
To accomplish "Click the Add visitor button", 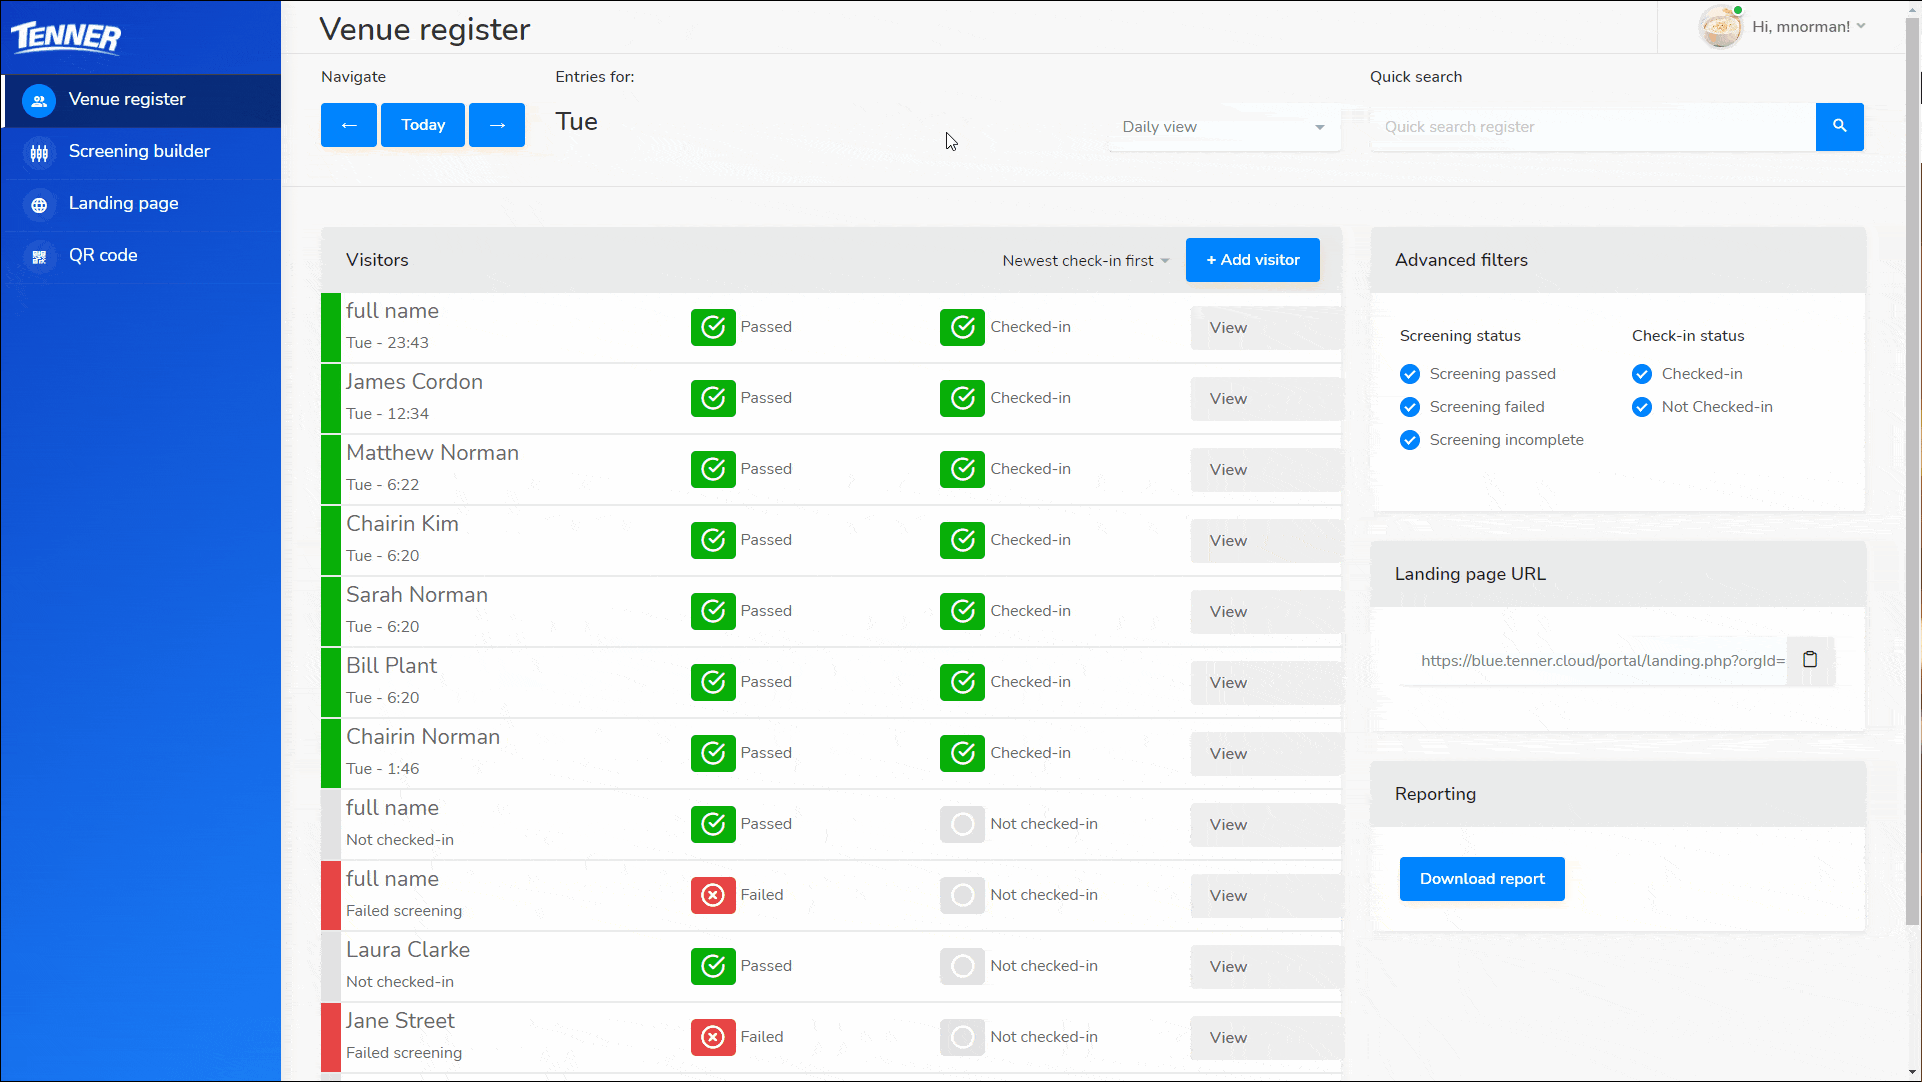I will (x=1252, y=260).
